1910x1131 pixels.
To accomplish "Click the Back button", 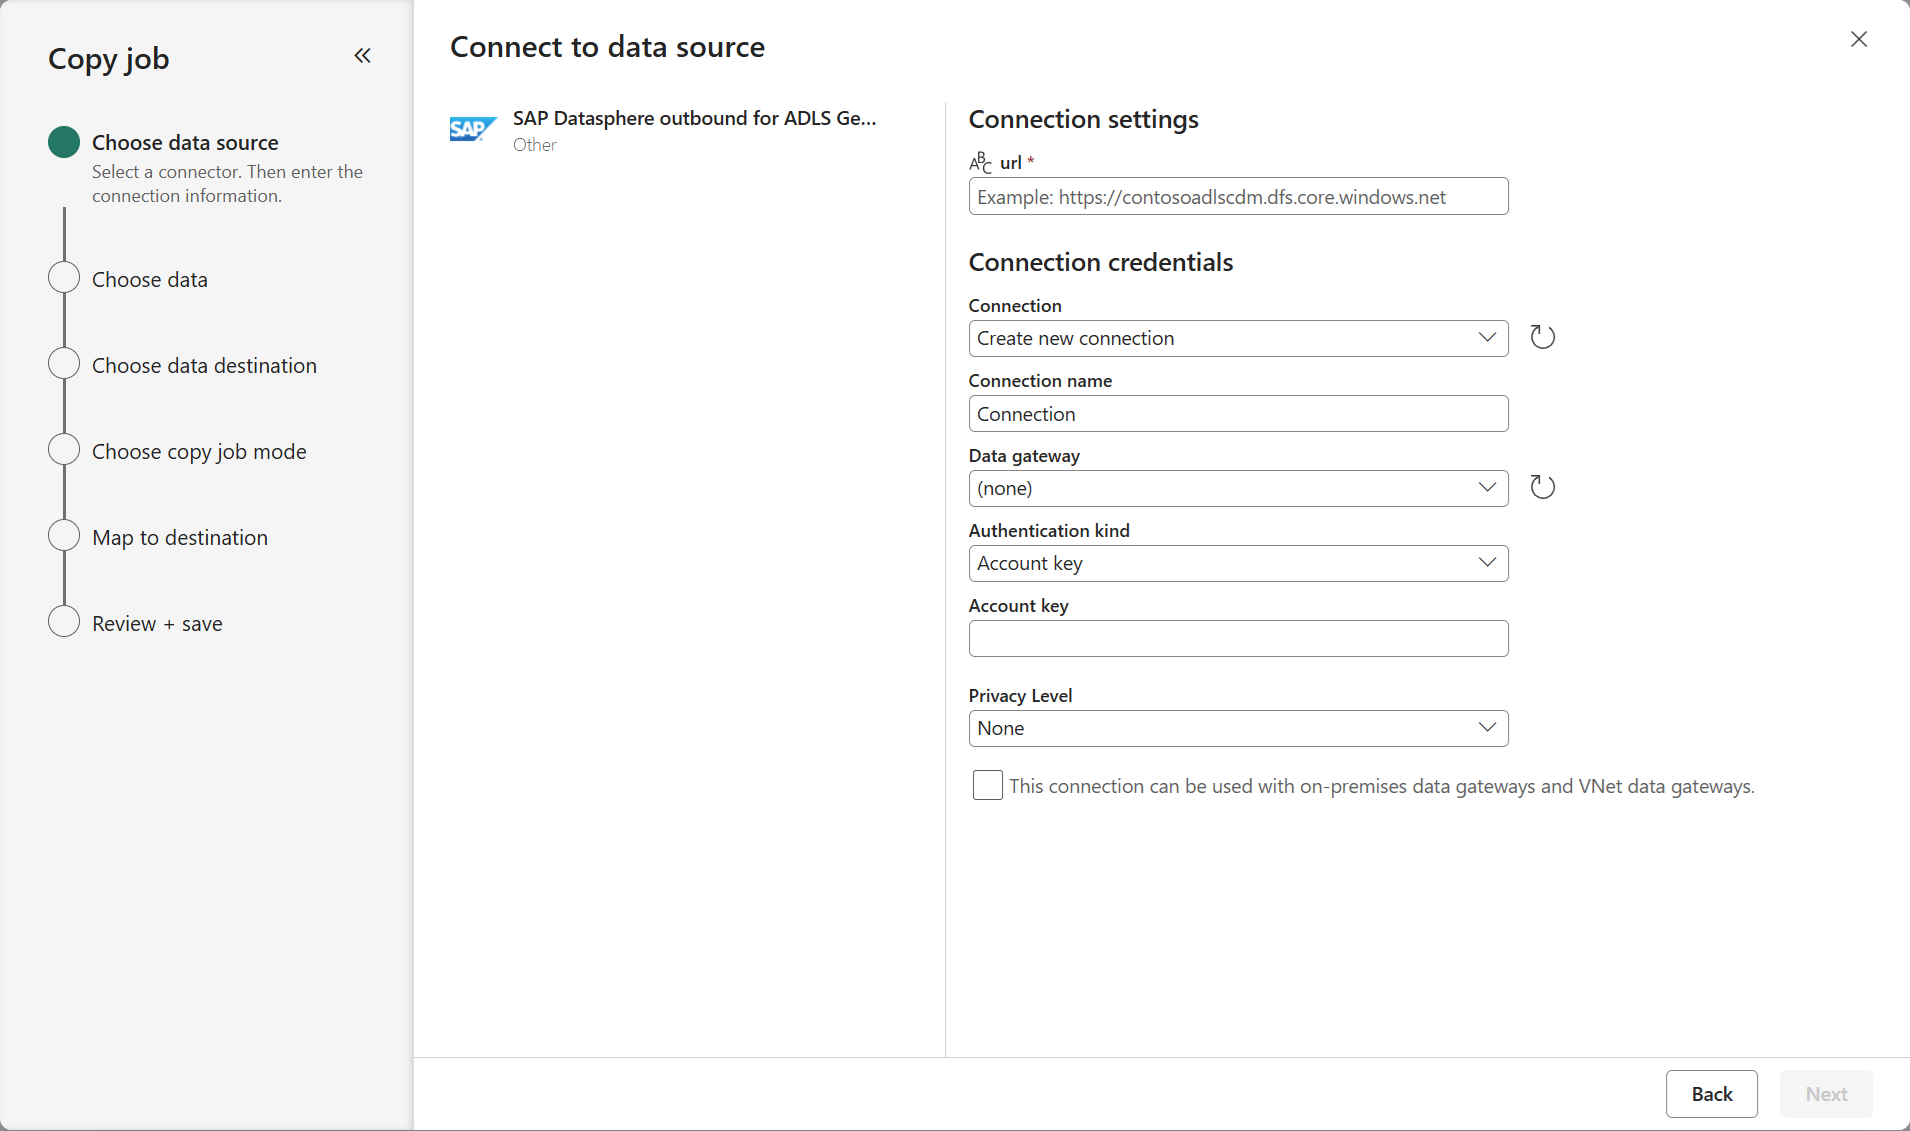I will [1711, 1094].
